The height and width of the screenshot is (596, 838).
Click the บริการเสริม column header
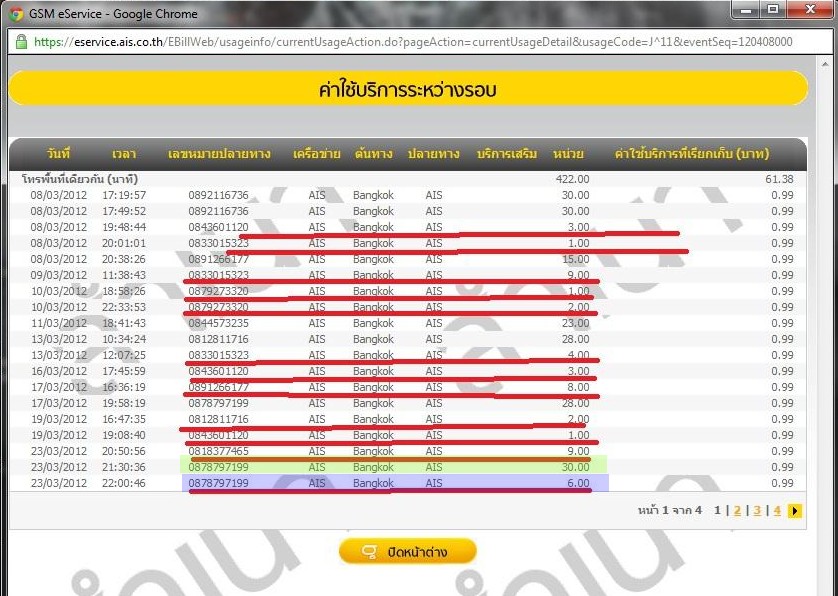(507, 154)
